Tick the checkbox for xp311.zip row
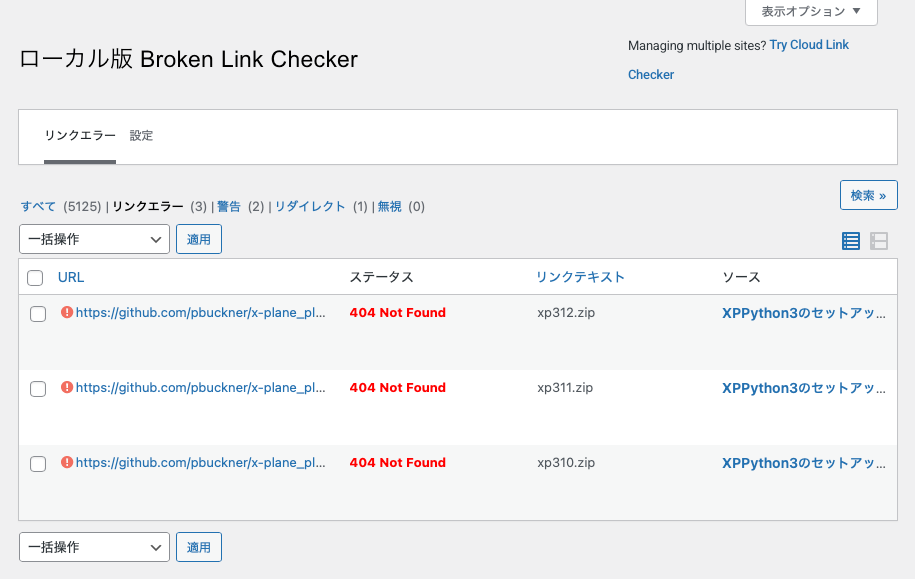Image resolution: width=915 pixels, height=579 pixels. [38, 389]
